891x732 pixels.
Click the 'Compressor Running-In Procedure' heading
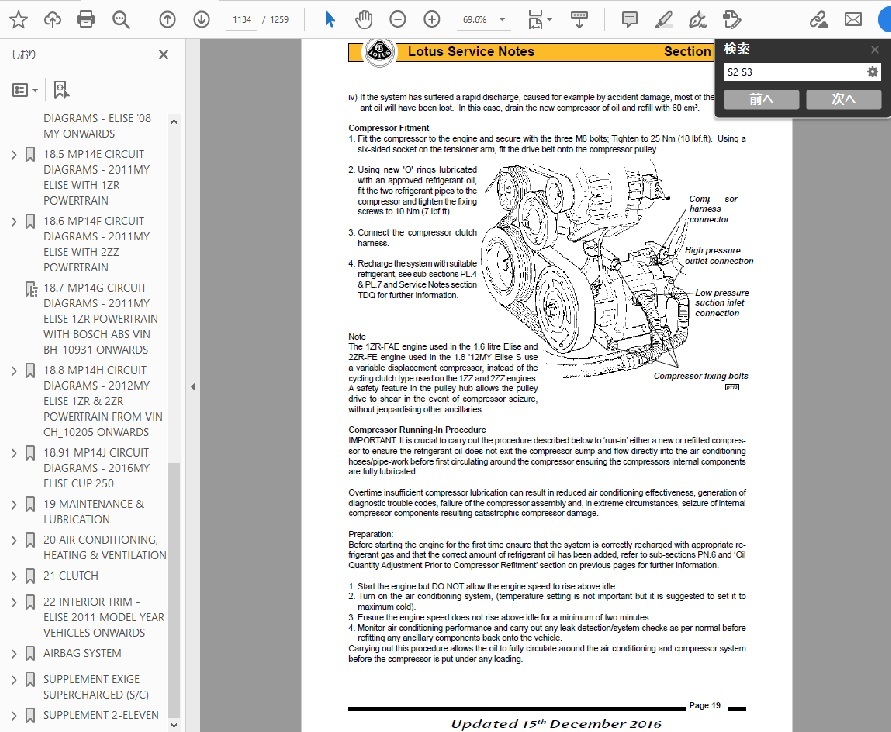pyautogui.click(x=417, y=430)
